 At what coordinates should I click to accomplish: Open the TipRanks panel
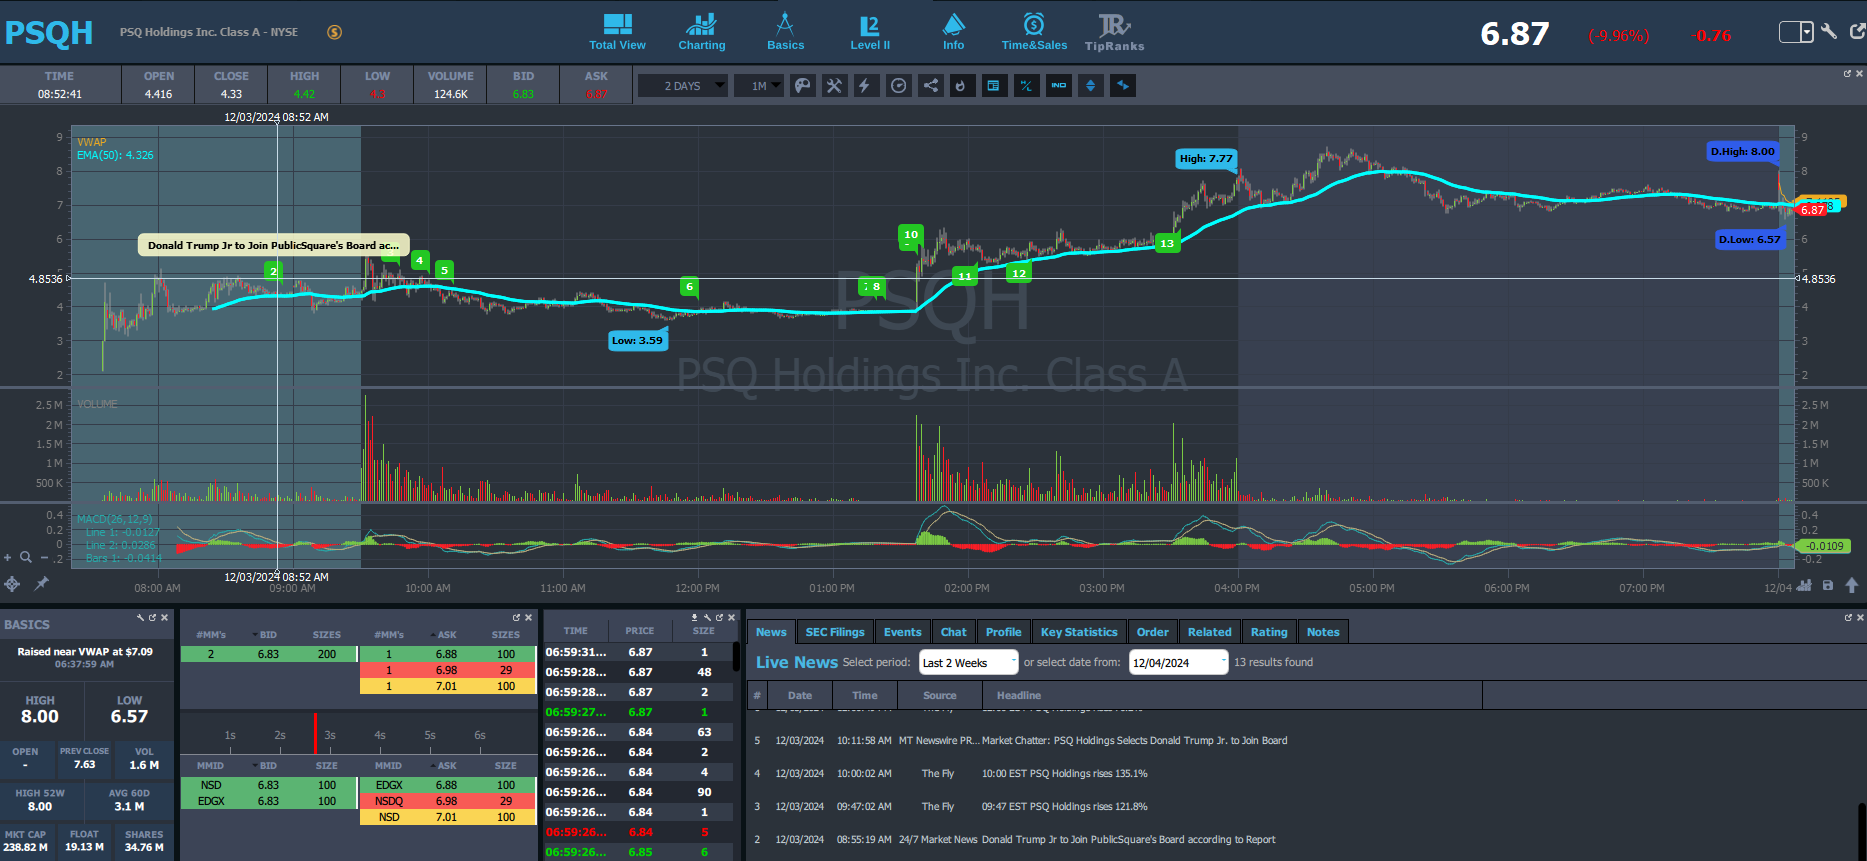[x=1114, y=32]
